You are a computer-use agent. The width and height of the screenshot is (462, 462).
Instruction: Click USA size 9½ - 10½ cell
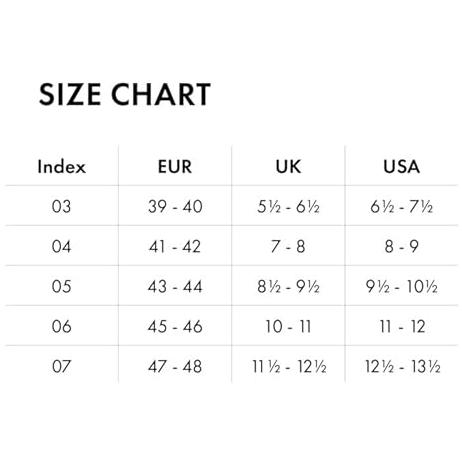click(x=402, y=286)
